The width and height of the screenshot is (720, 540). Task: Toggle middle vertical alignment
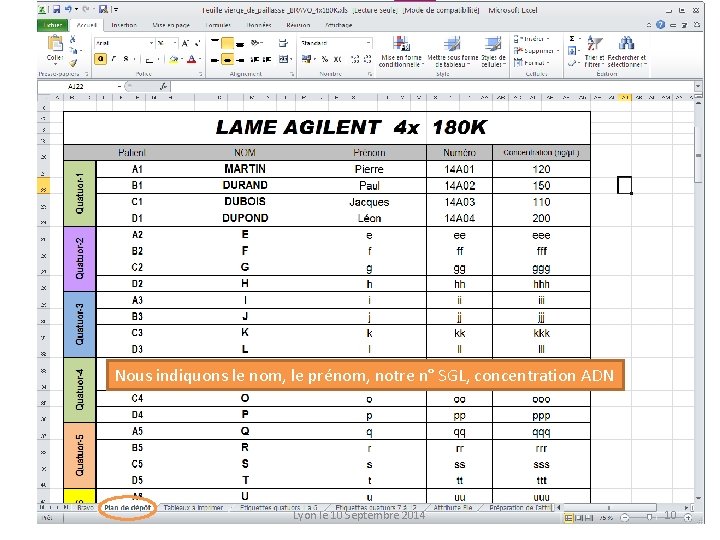coord(227,43)
